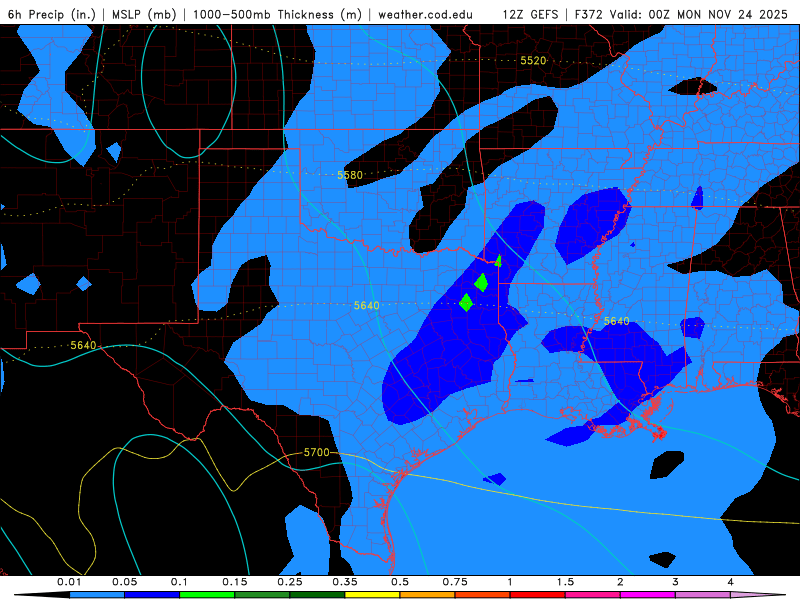Click the 4 color bar value

tap(731, 582)
